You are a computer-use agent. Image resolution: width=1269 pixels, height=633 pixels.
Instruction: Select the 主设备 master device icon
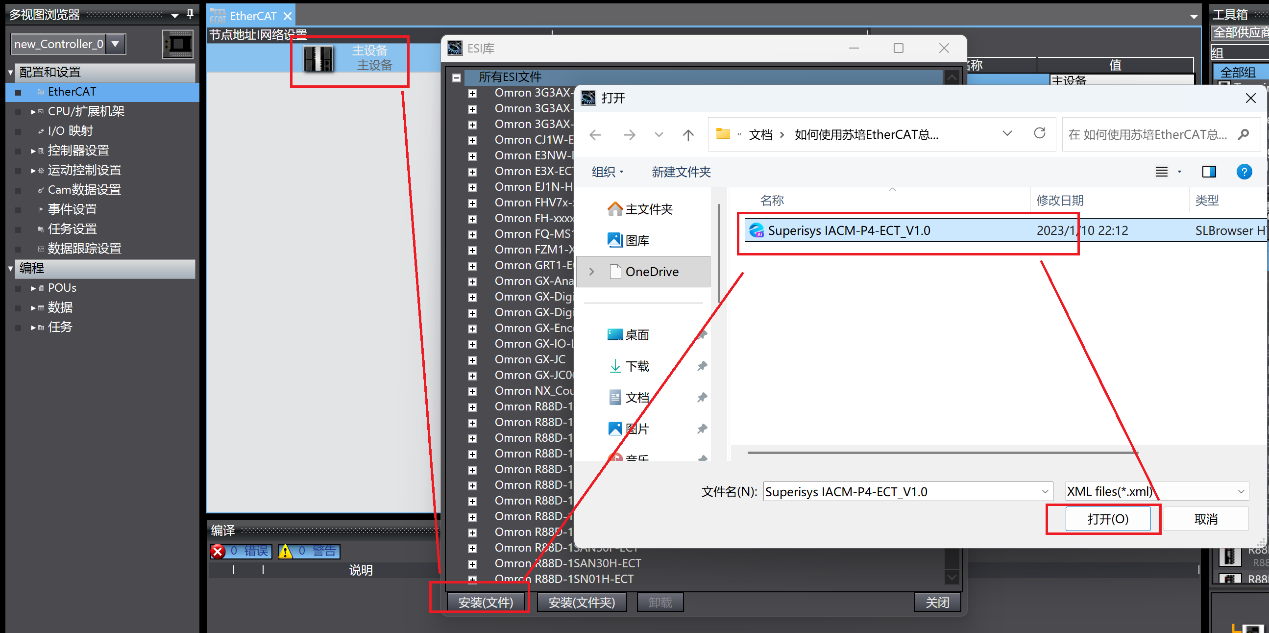point(320,60)
